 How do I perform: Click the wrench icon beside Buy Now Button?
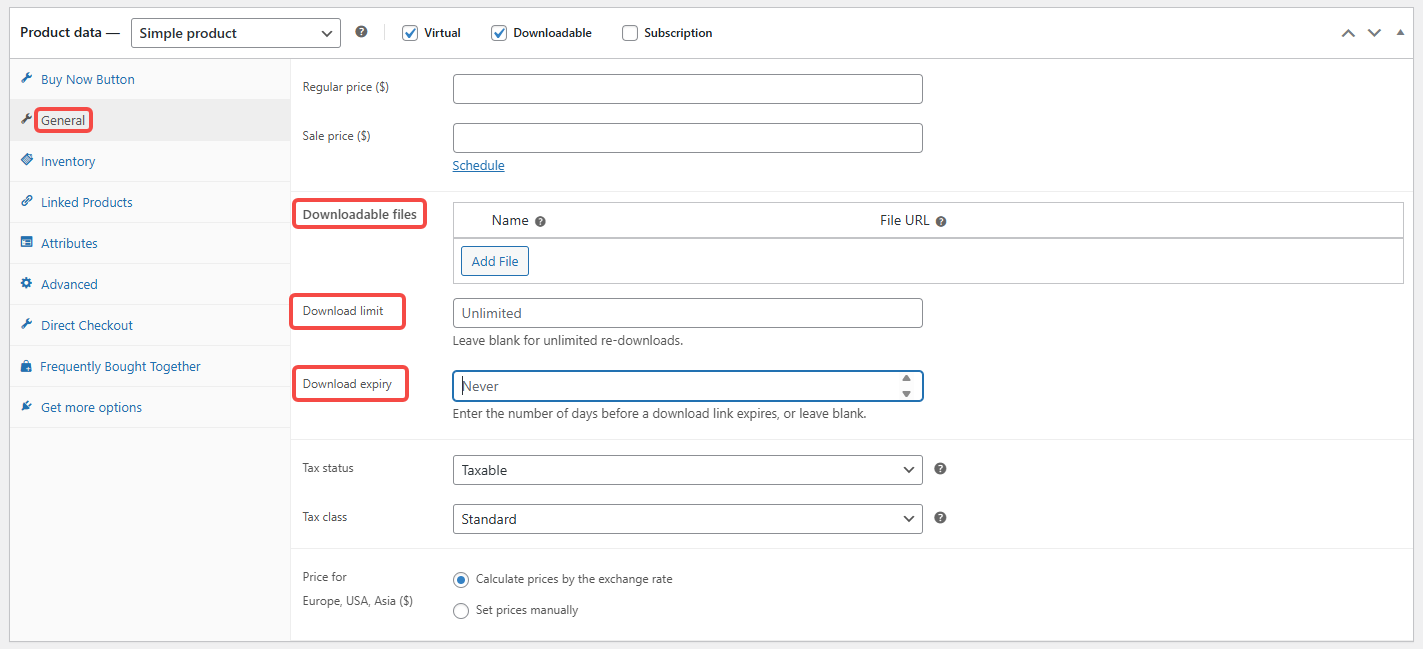click(x=27, y=79)
